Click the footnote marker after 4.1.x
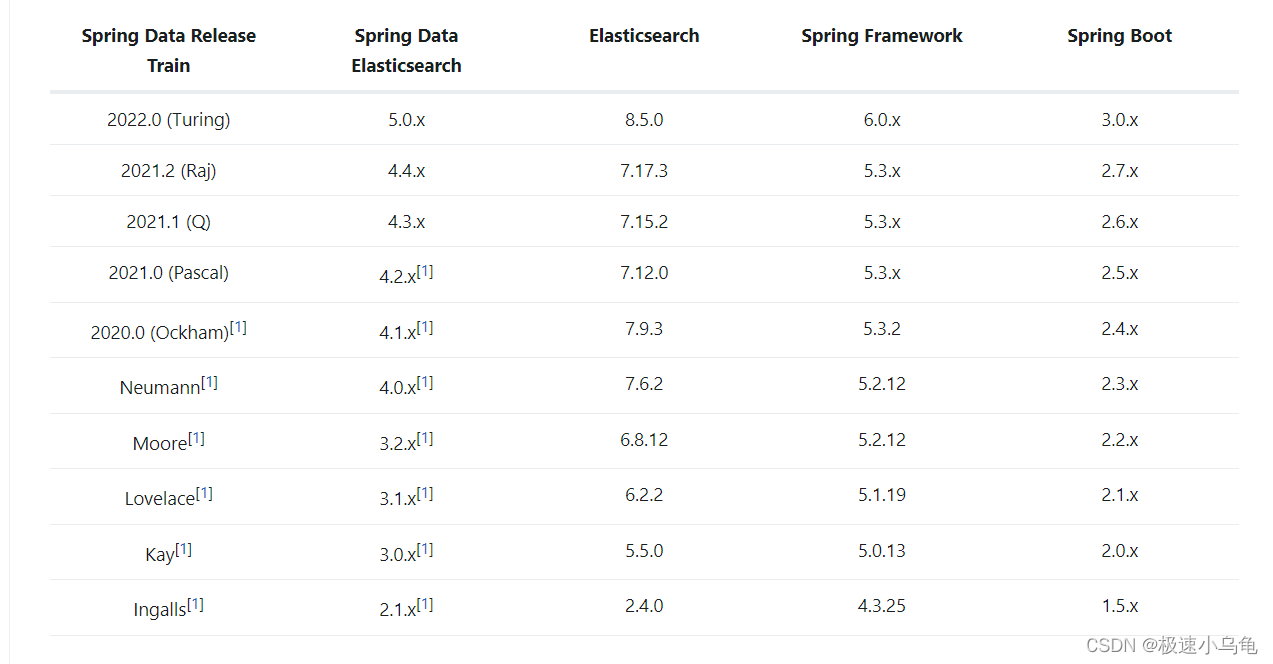Viewport: 1273px width, 664px height. coord(425,328)
